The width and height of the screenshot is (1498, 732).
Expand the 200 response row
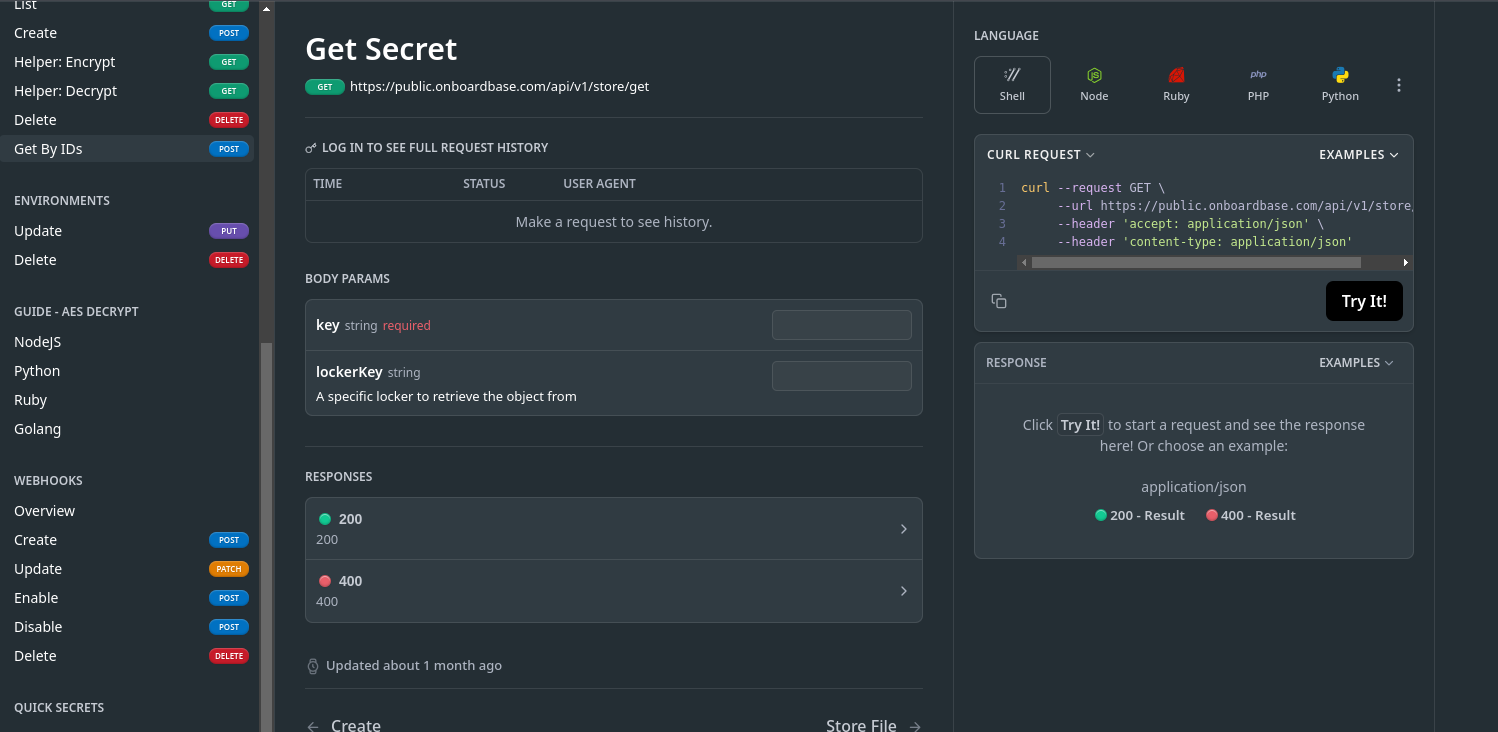614,529
